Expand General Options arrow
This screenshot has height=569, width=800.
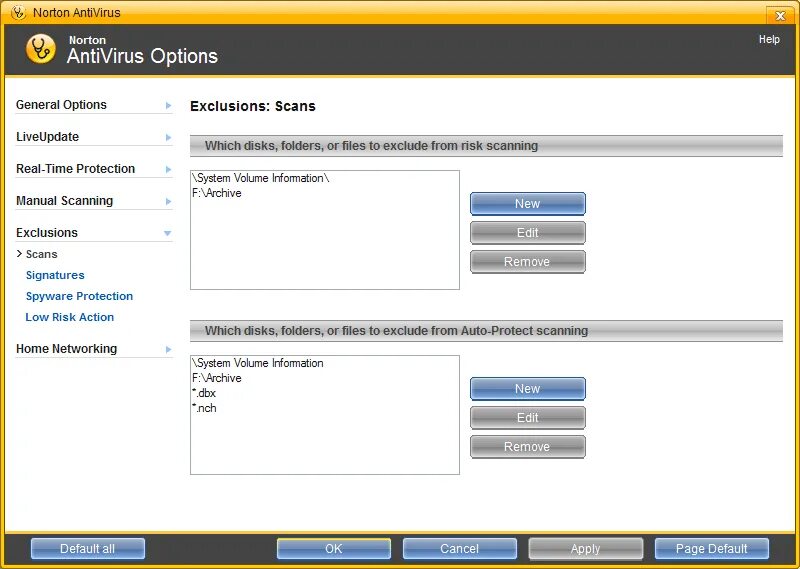(x=168, y=105)
